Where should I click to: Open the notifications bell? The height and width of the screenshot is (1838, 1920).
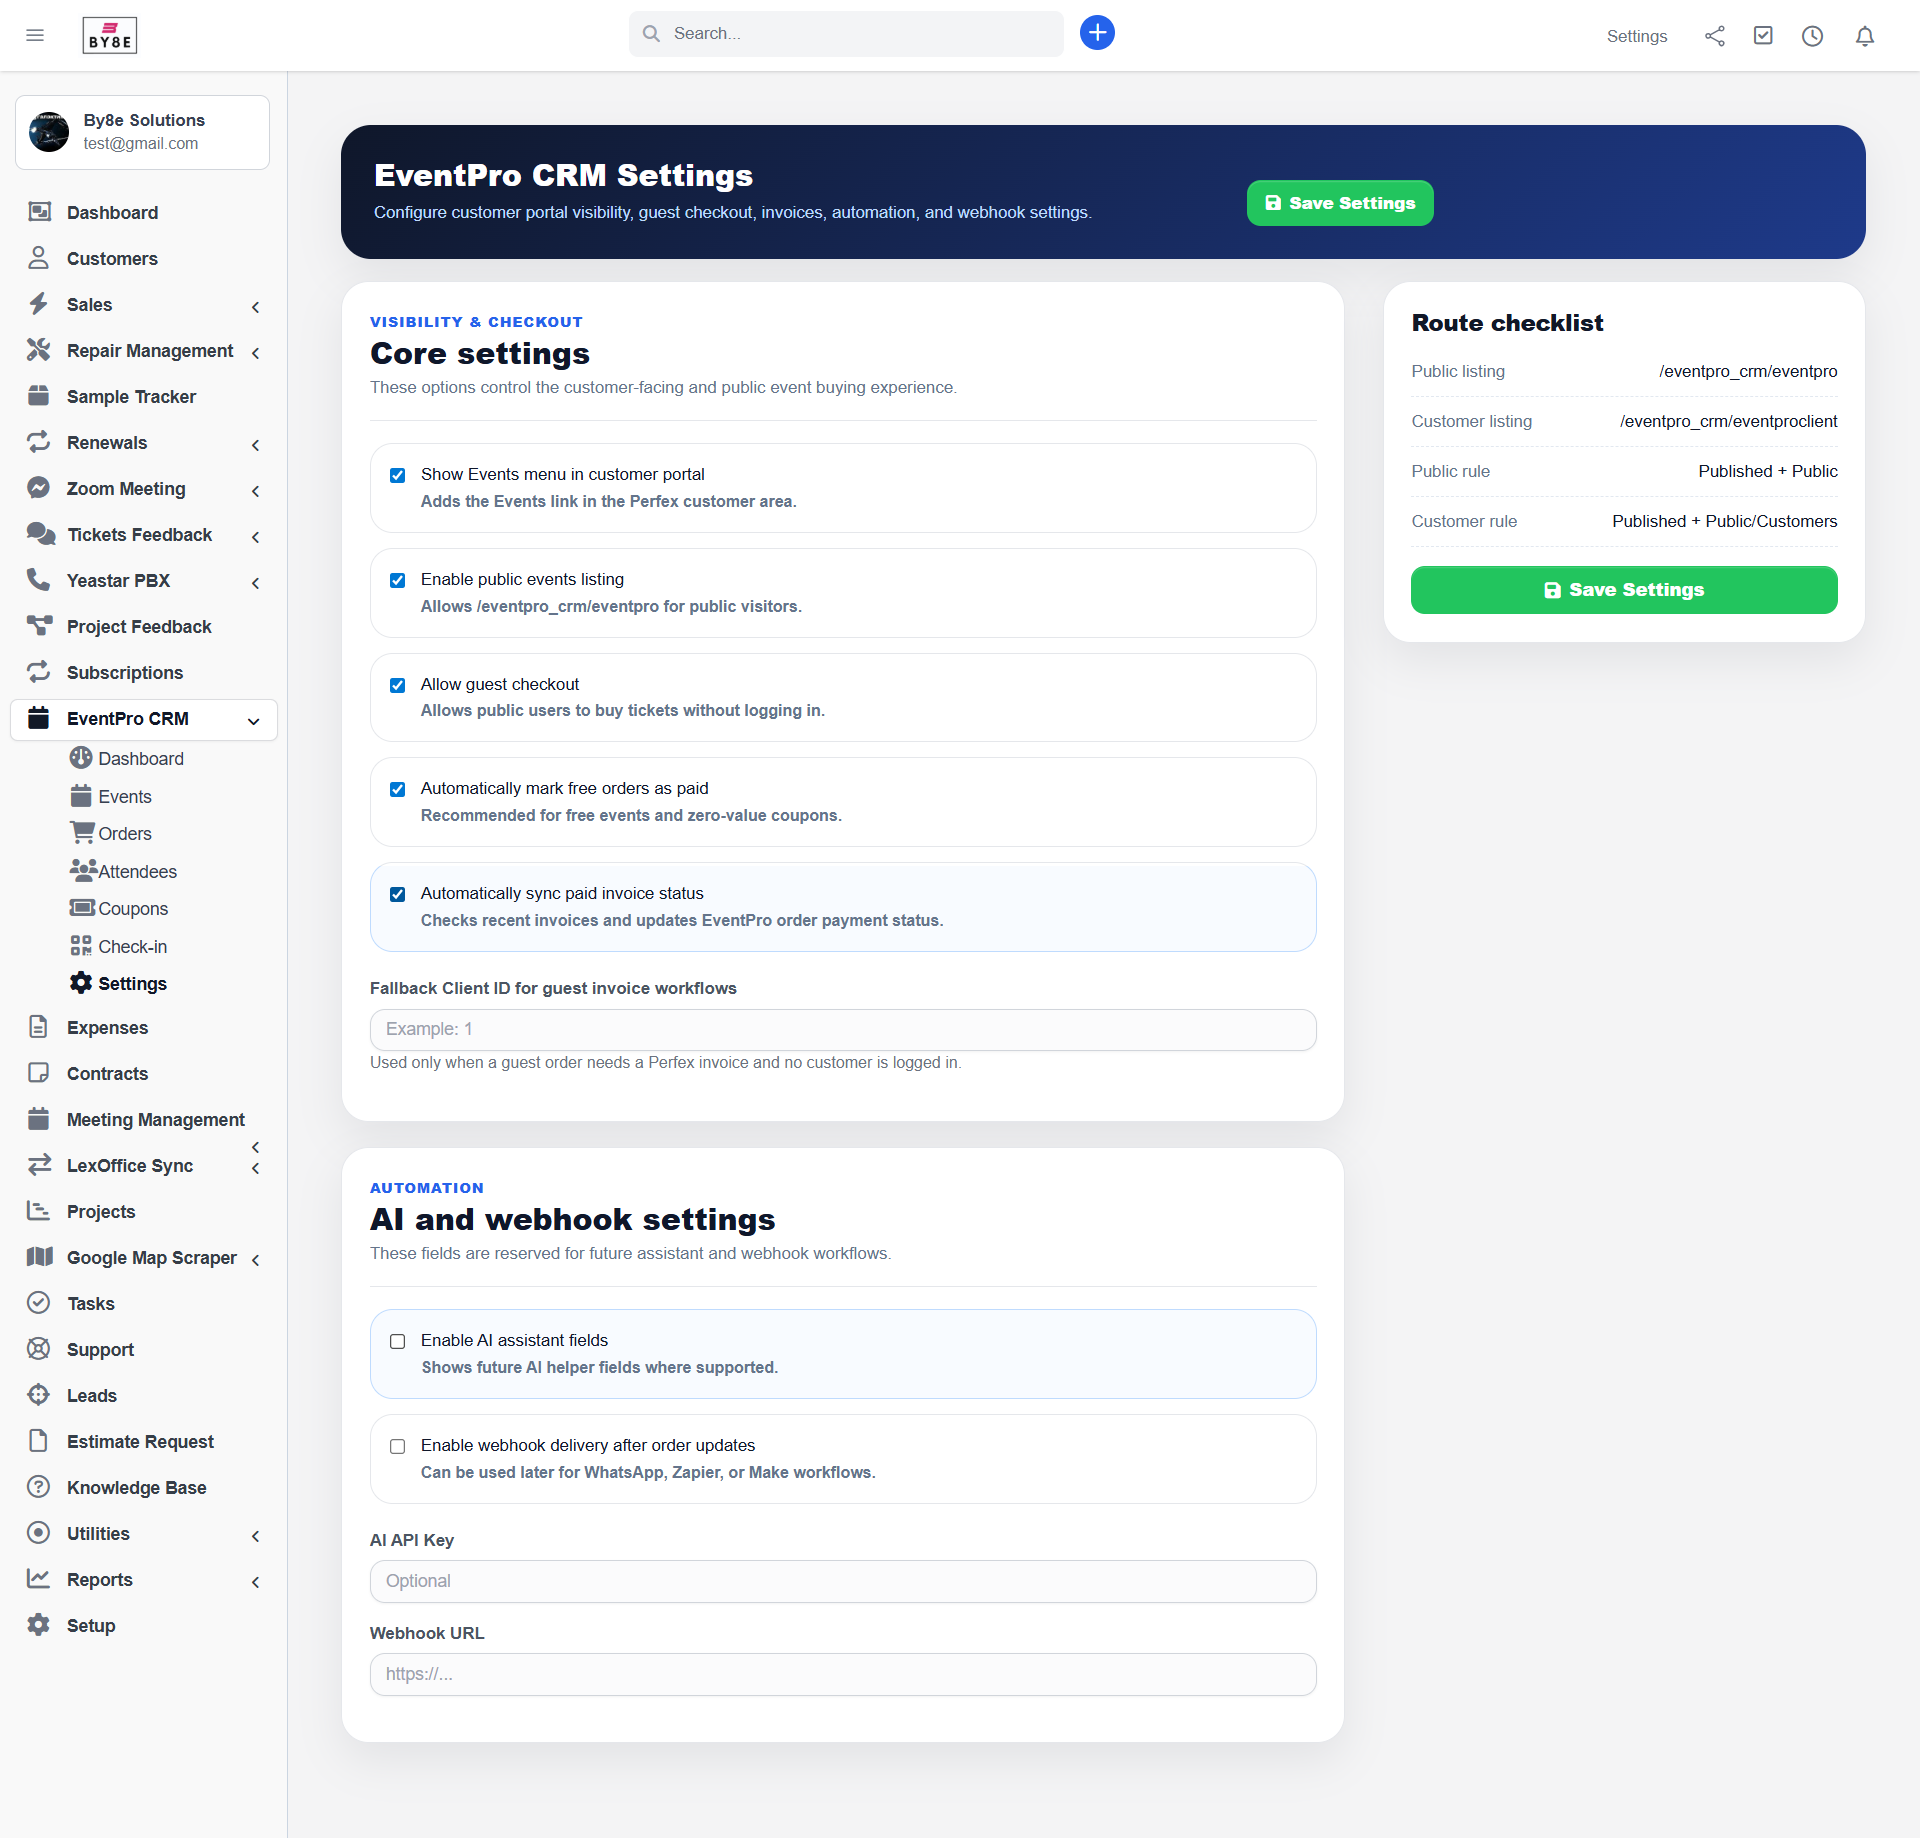pyautogui.click(x=1864, y=36)
